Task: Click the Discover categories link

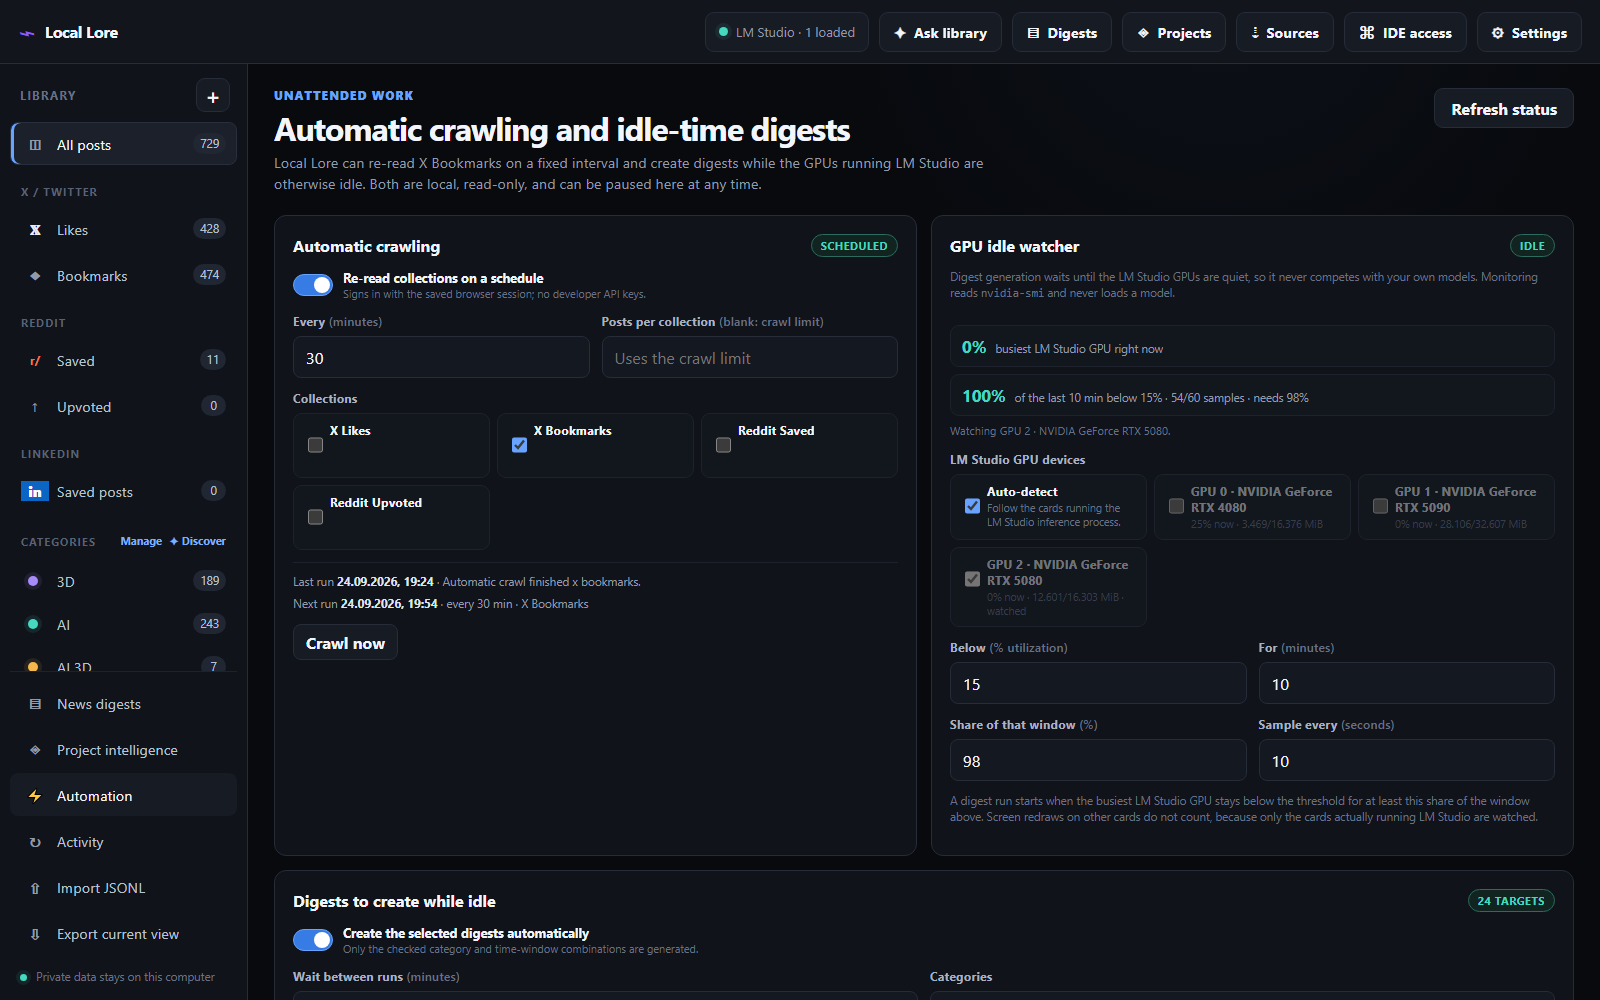Action: coord(198,541)
